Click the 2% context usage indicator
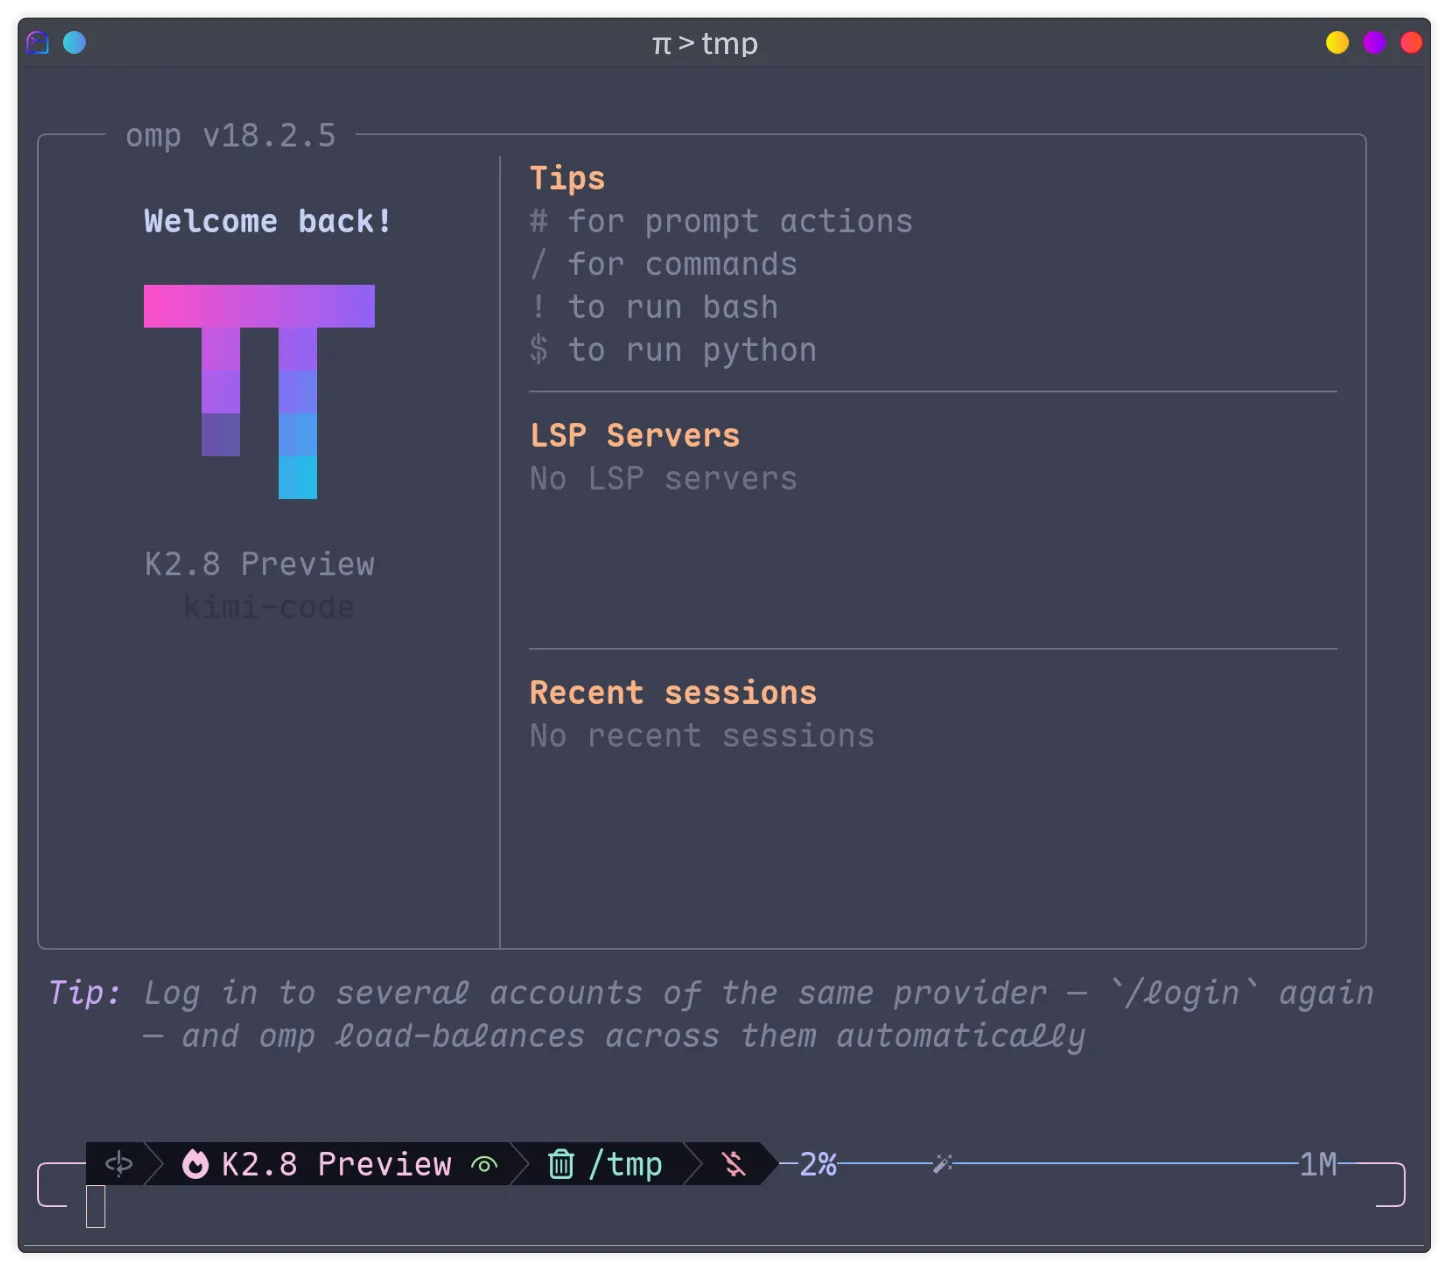 pos(818,1164)
